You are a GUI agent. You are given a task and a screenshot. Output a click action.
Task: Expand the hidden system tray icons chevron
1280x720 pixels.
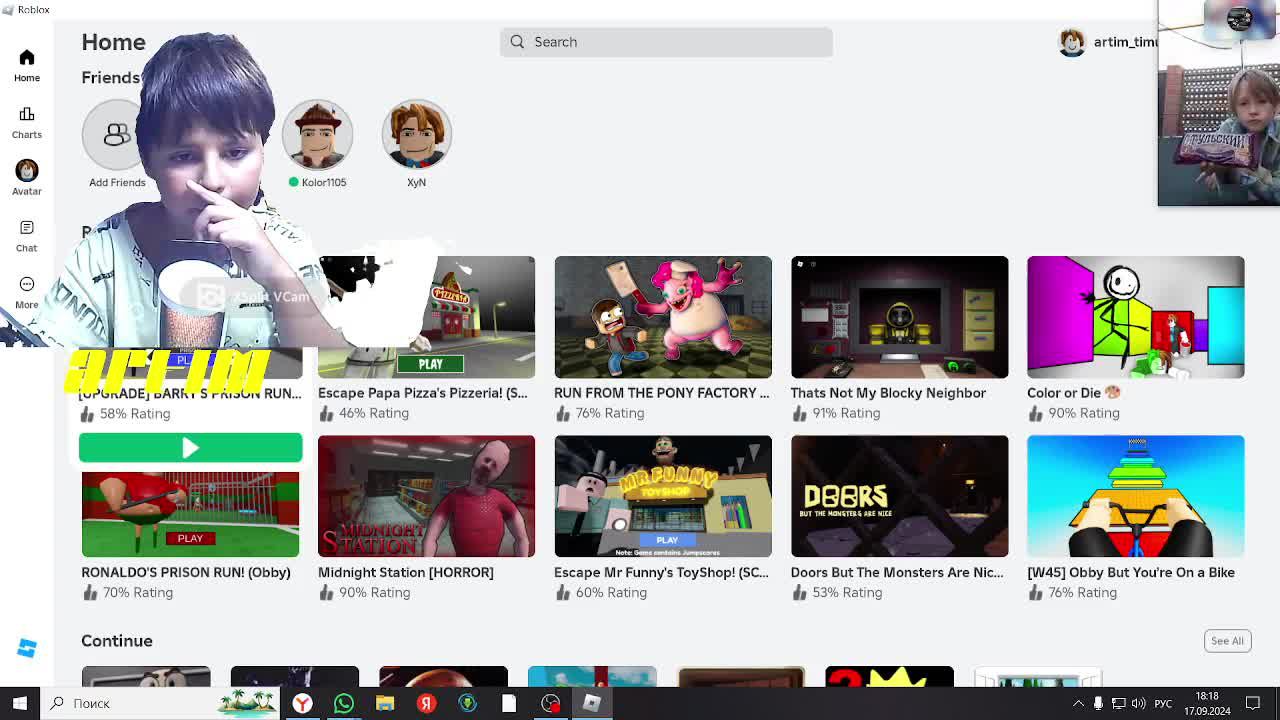tap(1078, 703)
